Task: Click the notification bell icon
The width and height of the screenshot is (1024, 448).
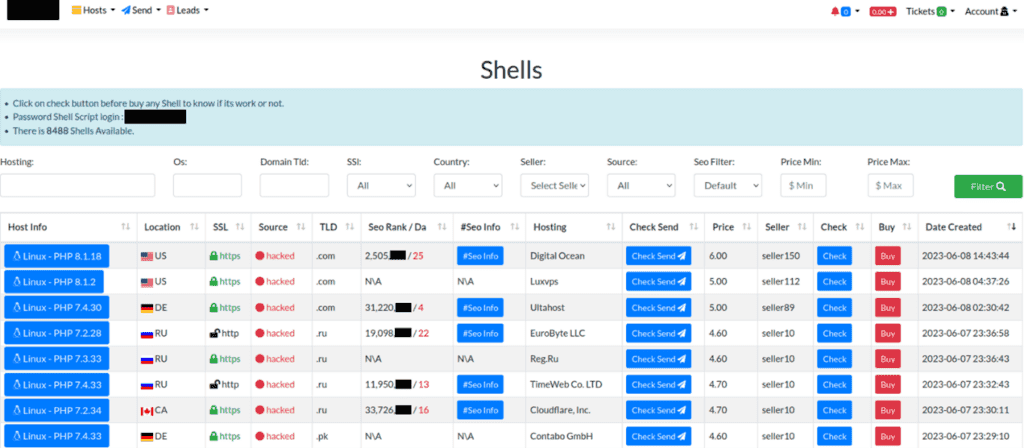Action: 835,11
